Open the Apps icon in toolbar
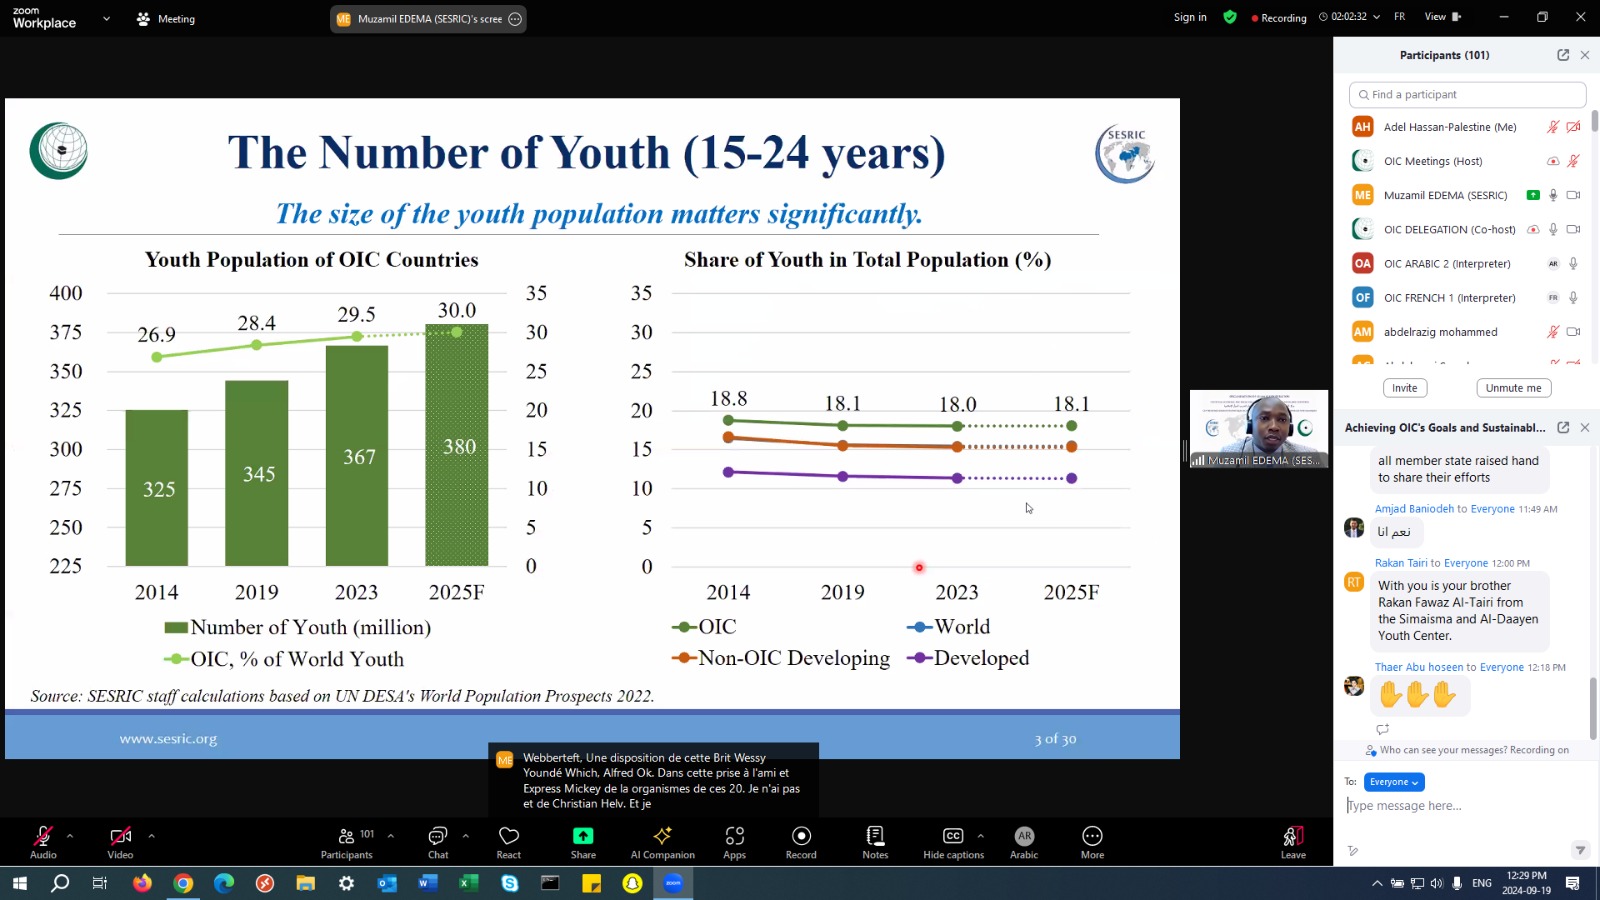The width and height of the screenshot is (1600, 900). click(x=734, y=841)
